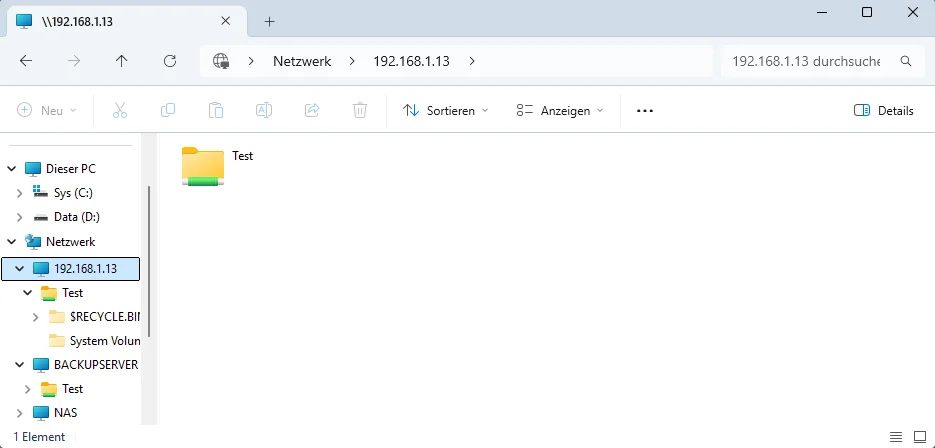
Task: Click 192.168.1.13 breadcrumb in address bar
Action: pos(411,61)
